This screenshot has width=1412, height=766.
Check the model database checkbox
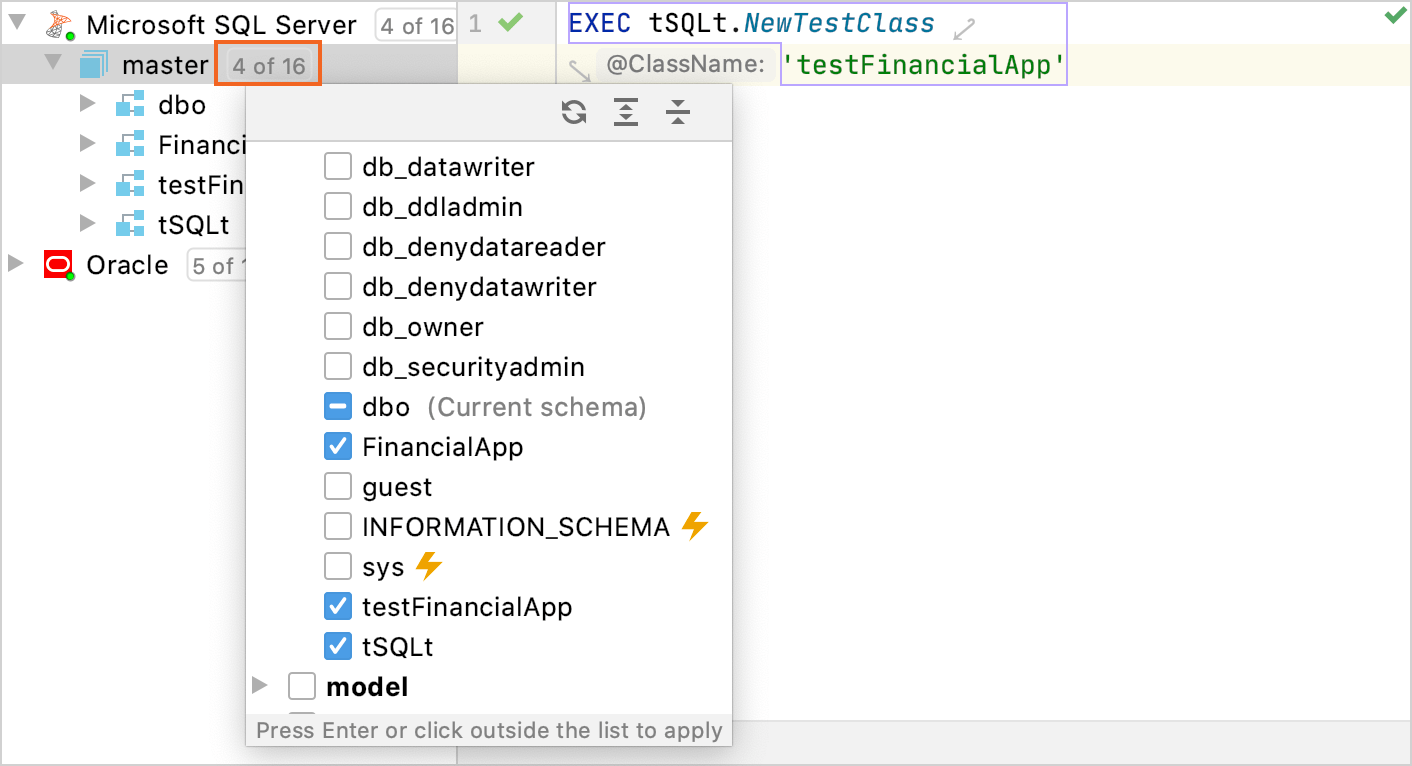[x=302, y=686]
